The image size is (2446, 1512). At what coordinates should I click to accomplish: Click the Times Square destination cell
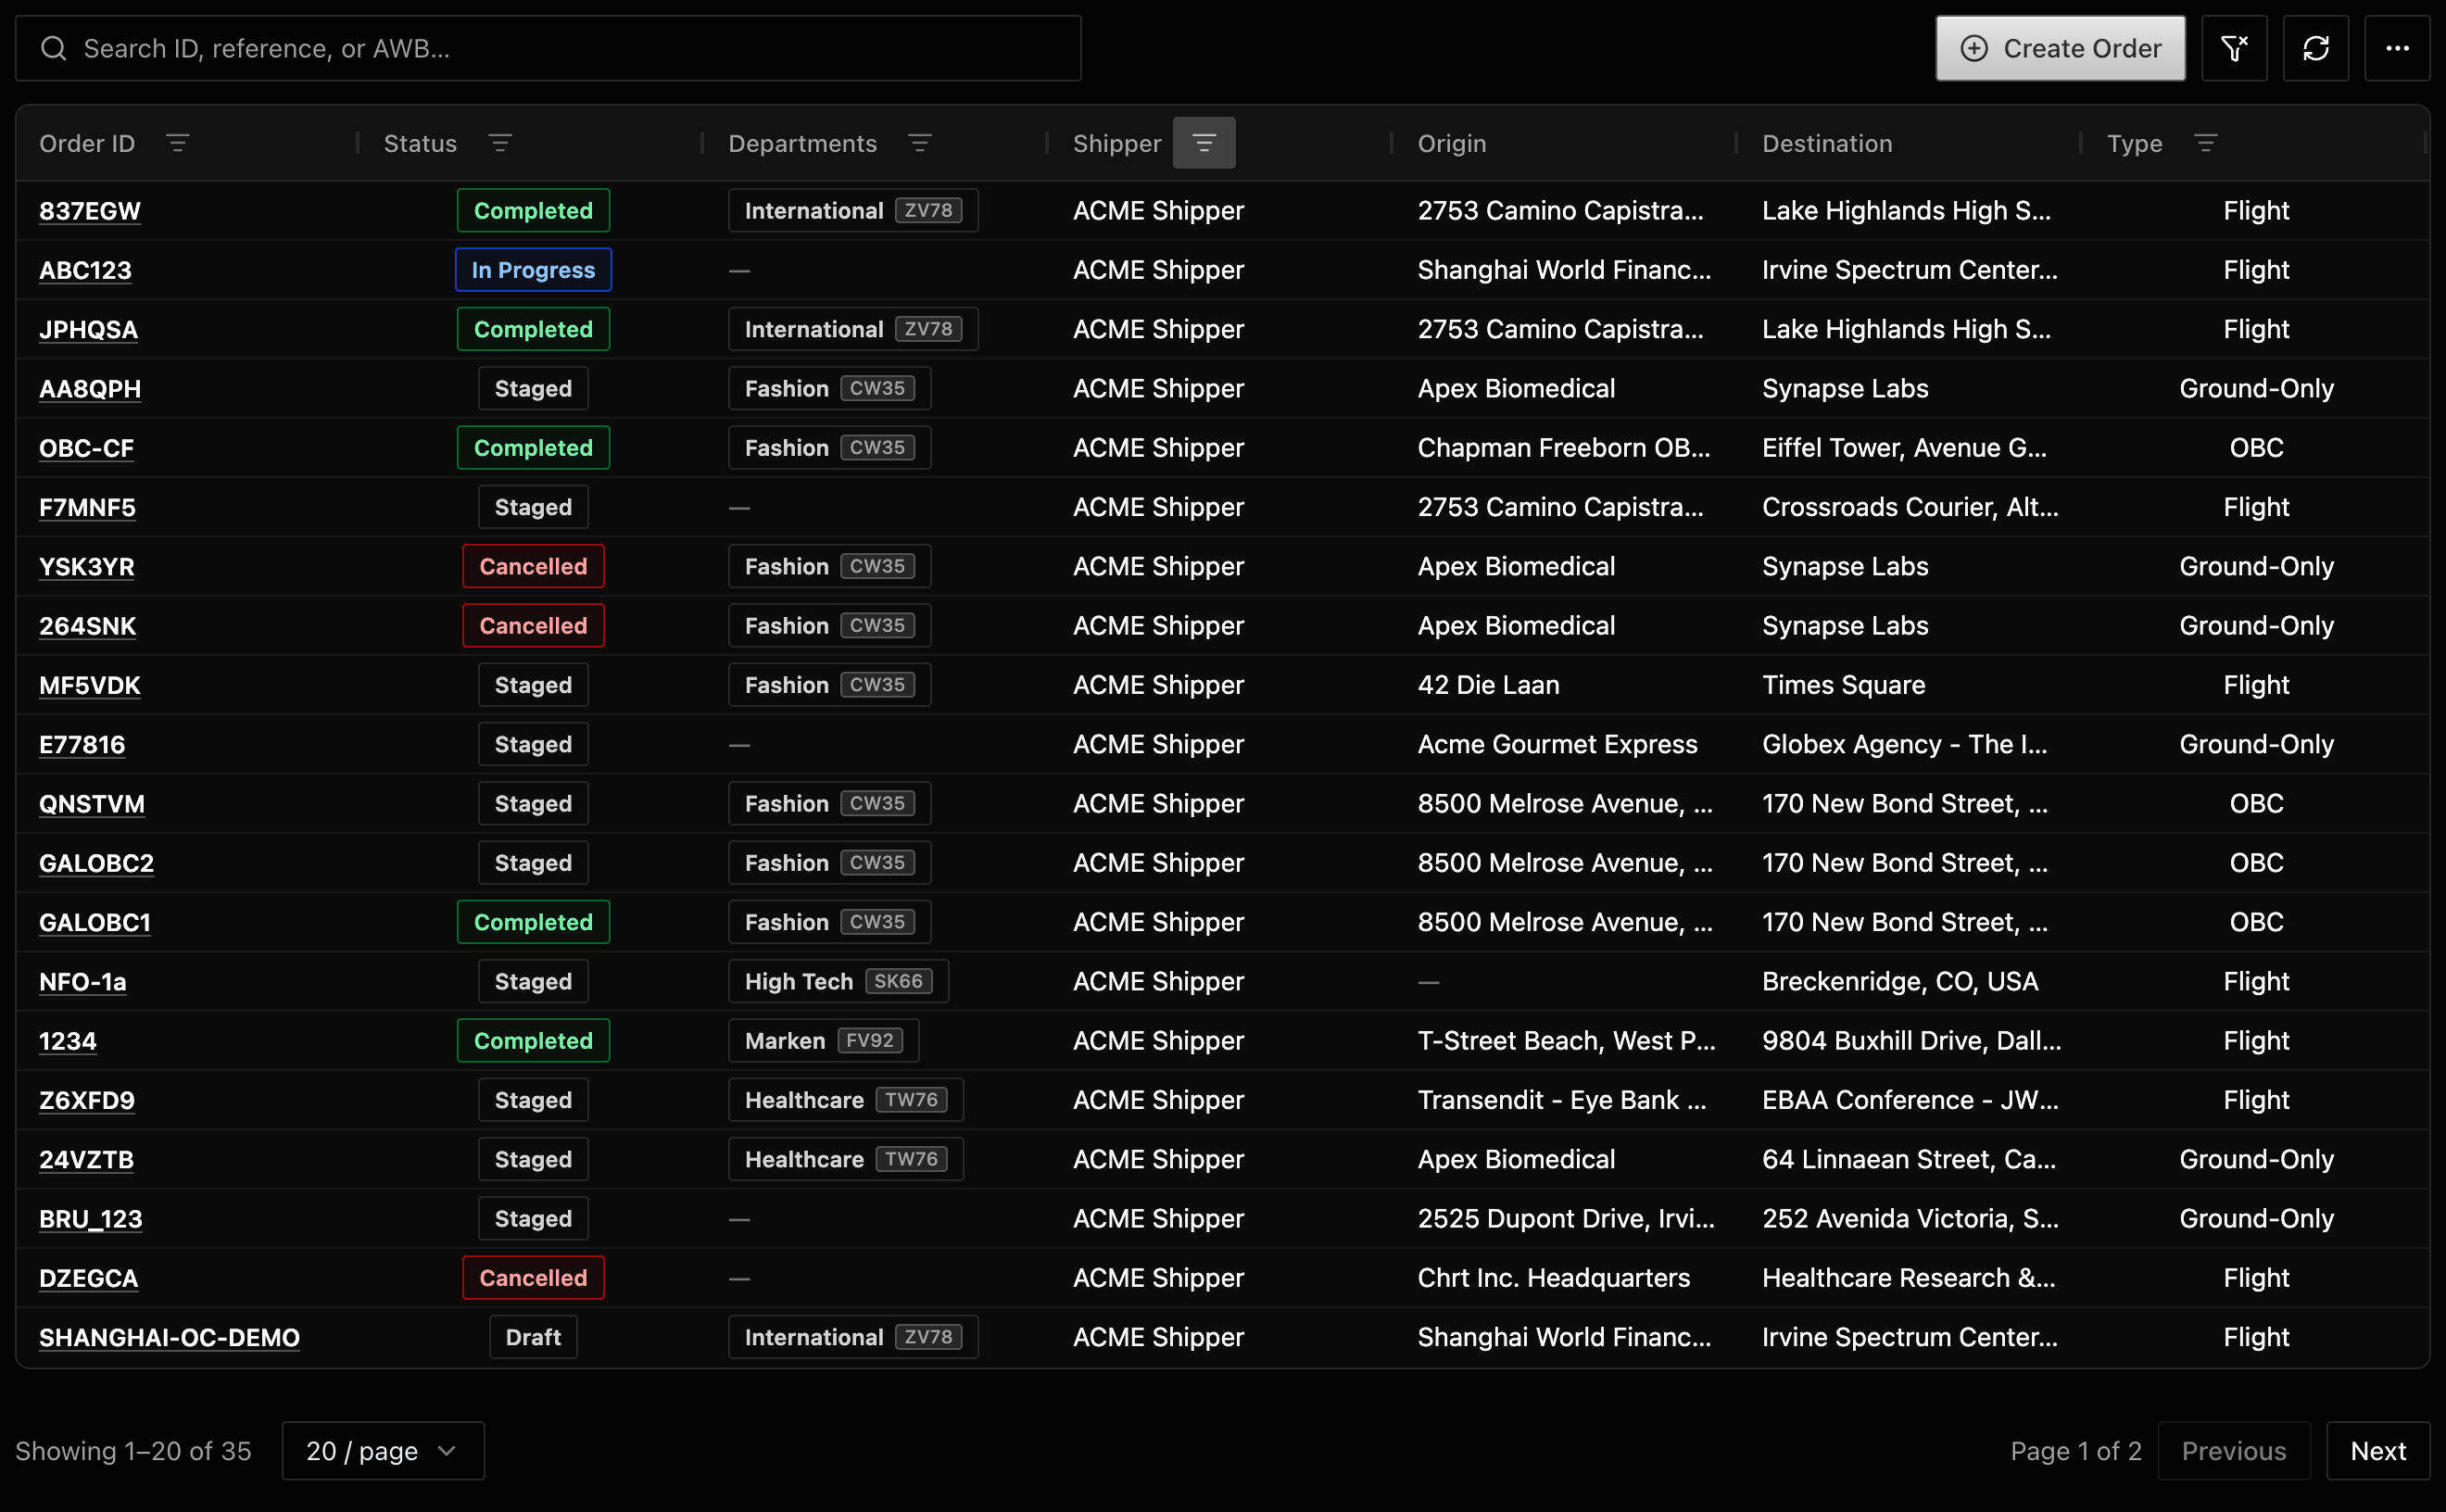coord(1843,685)
